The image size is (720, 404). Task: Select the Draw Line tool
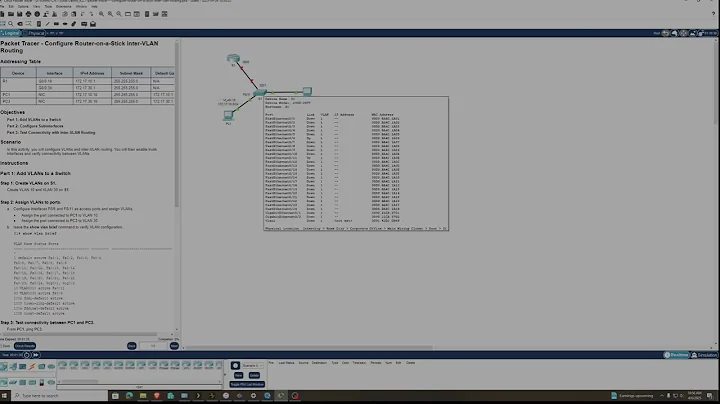[48, 24]
